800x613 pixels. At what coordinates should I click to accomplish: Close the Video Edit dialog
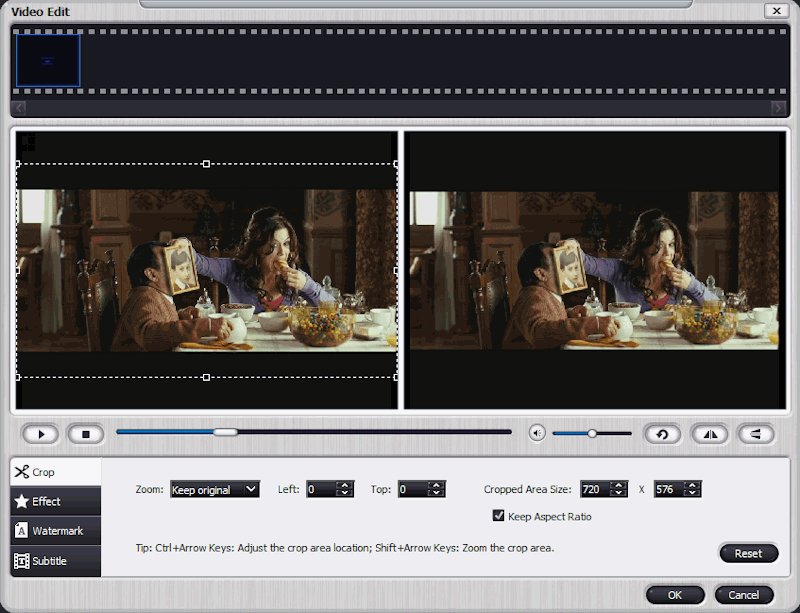tap(777, 11)
